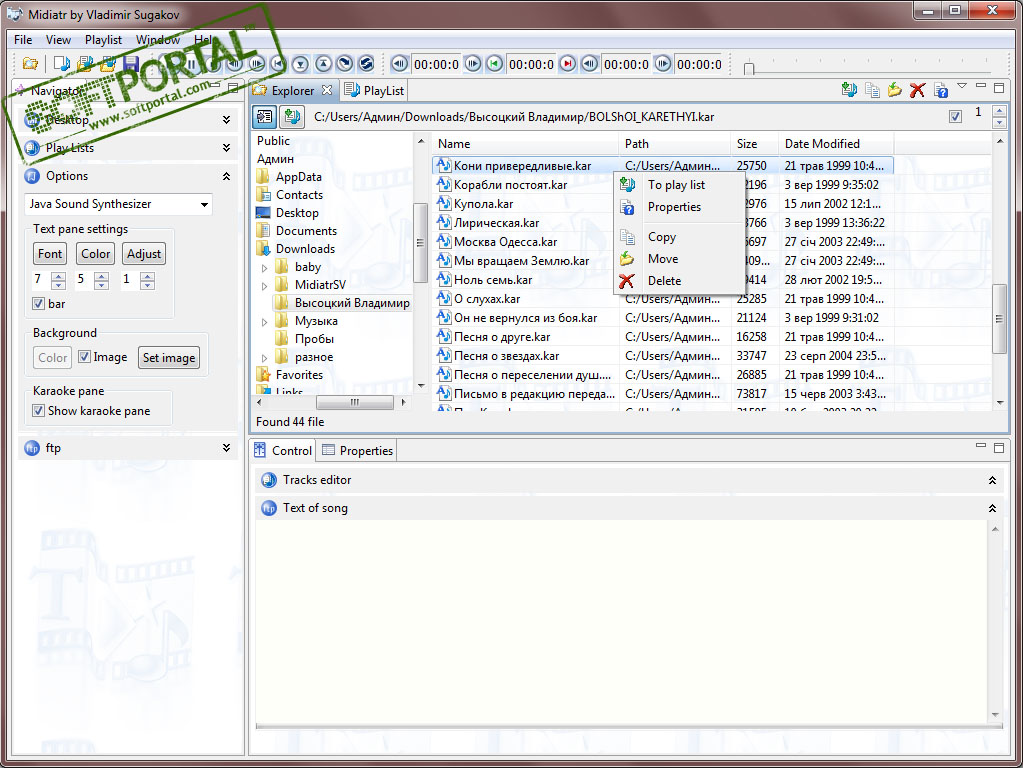1023x768 pixels.
Task: Toggle checkbox right of the path bar
Action: tap(955, 117)
